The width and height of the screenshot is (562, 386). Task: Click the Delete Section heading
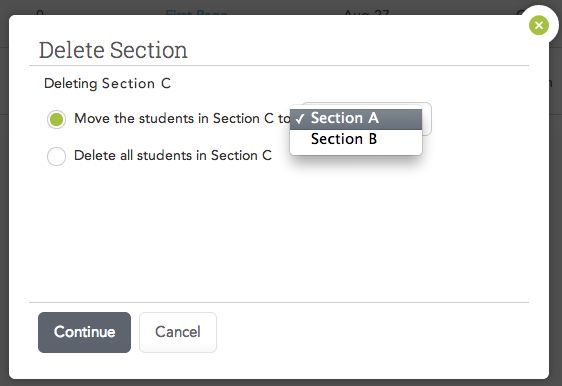[113, 50]
